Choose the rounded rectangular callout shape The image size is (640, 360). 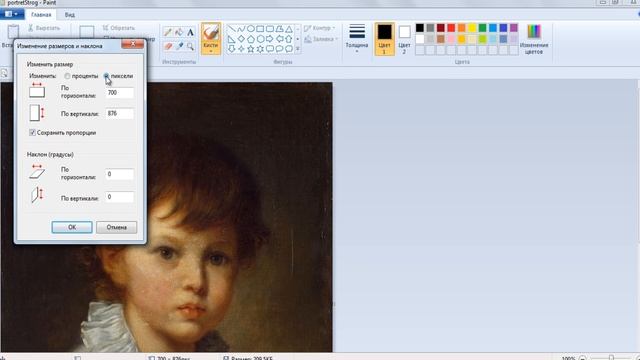(270, 49)
